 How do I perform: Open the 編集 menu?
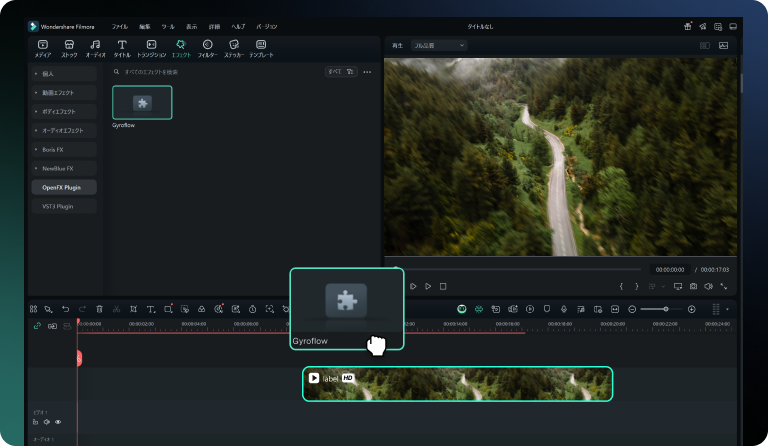[144, 26]
